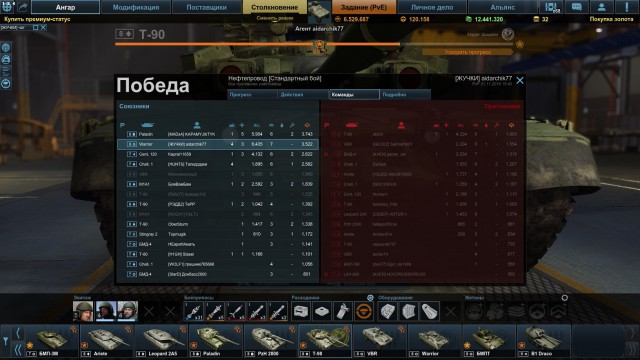Select the Leopard 2A5 vehicle
Image resolution: width=640 pixels, height=360 pixels.
tap(162, 341)
